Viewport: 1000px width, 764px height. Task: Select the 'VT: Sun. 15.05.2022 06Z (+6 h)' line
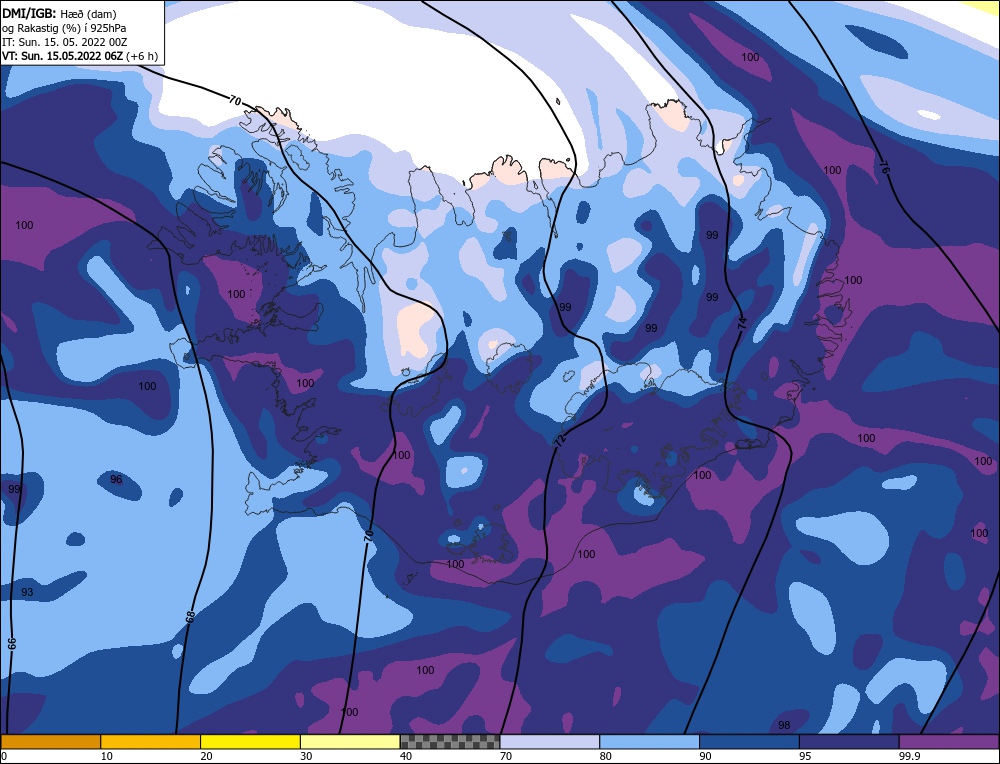(x=80, y=56)
